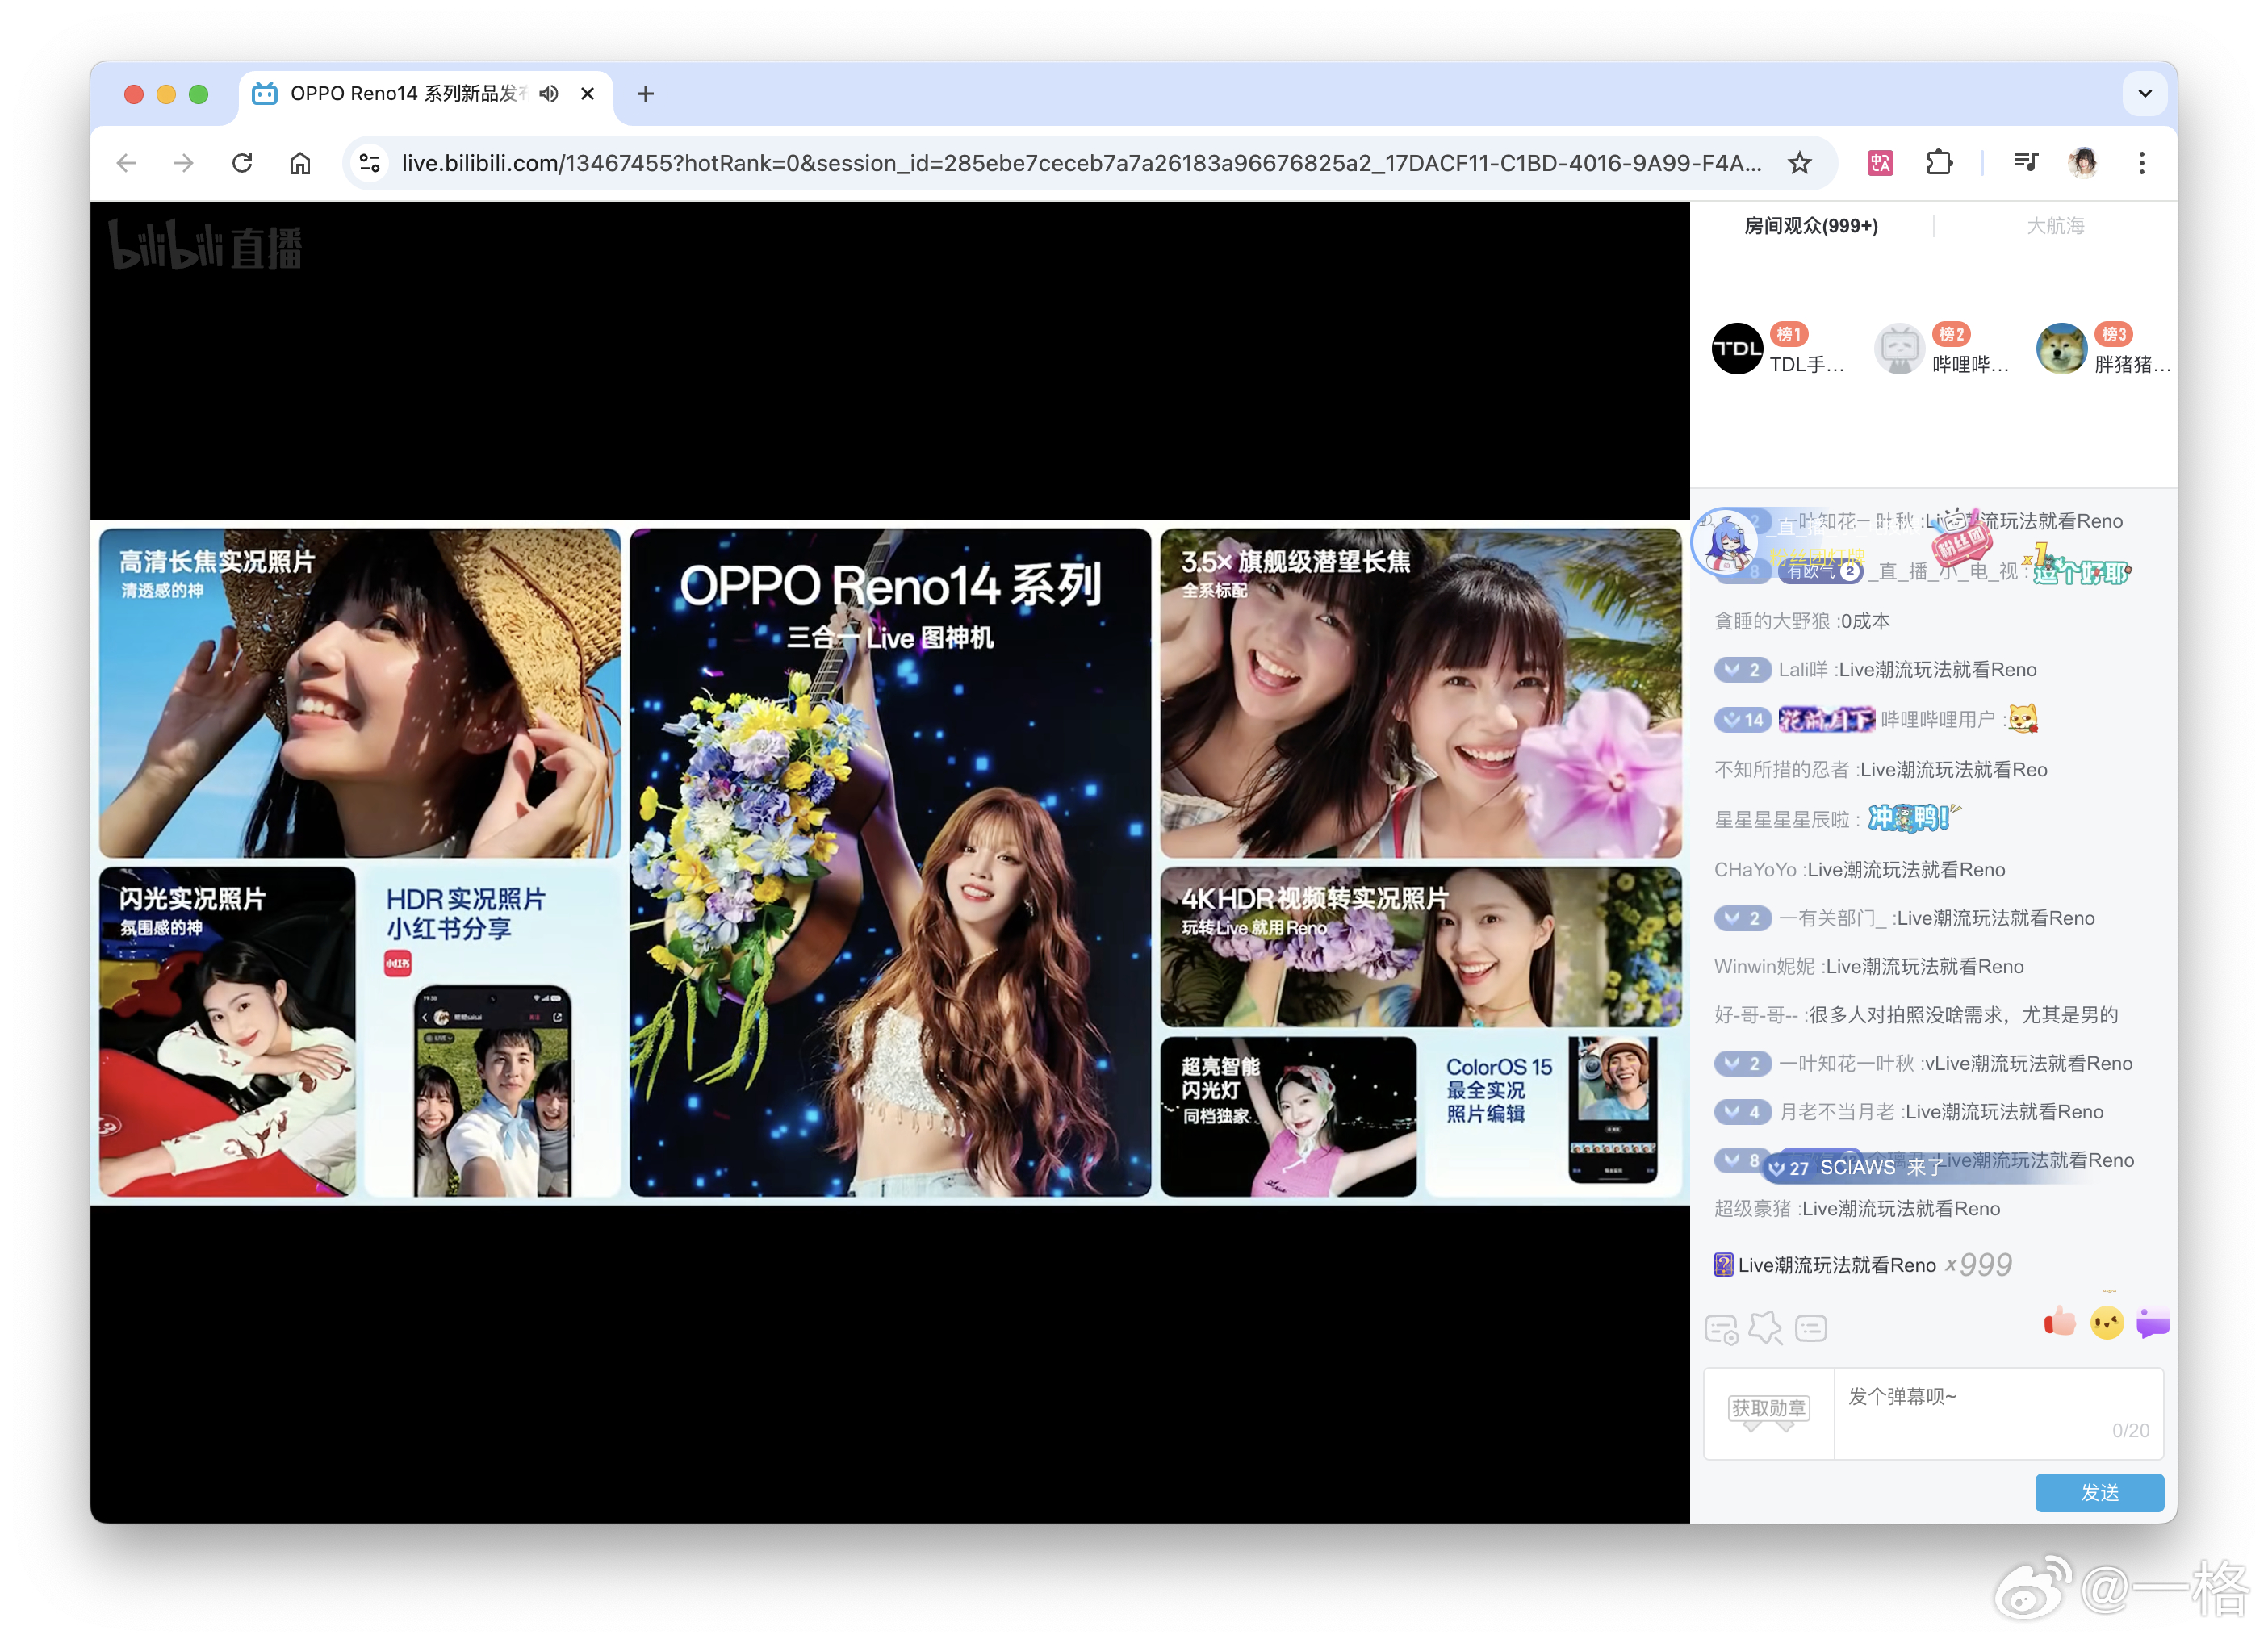Image resolution: width=2268 pixels, height=1643 pixels.
Task: Click the CHaYoYo chat message
Action: point(1859,870)
